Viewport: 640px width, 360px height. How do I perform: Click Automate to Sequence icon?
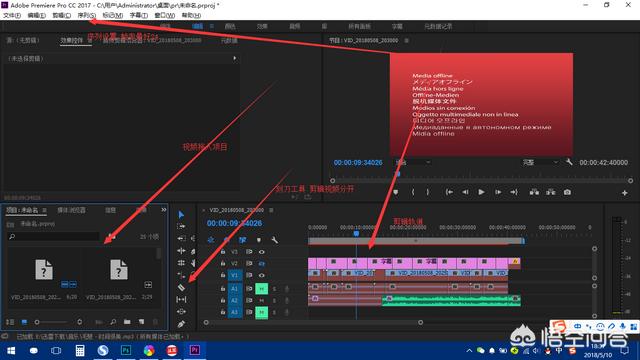click(98, 322)
